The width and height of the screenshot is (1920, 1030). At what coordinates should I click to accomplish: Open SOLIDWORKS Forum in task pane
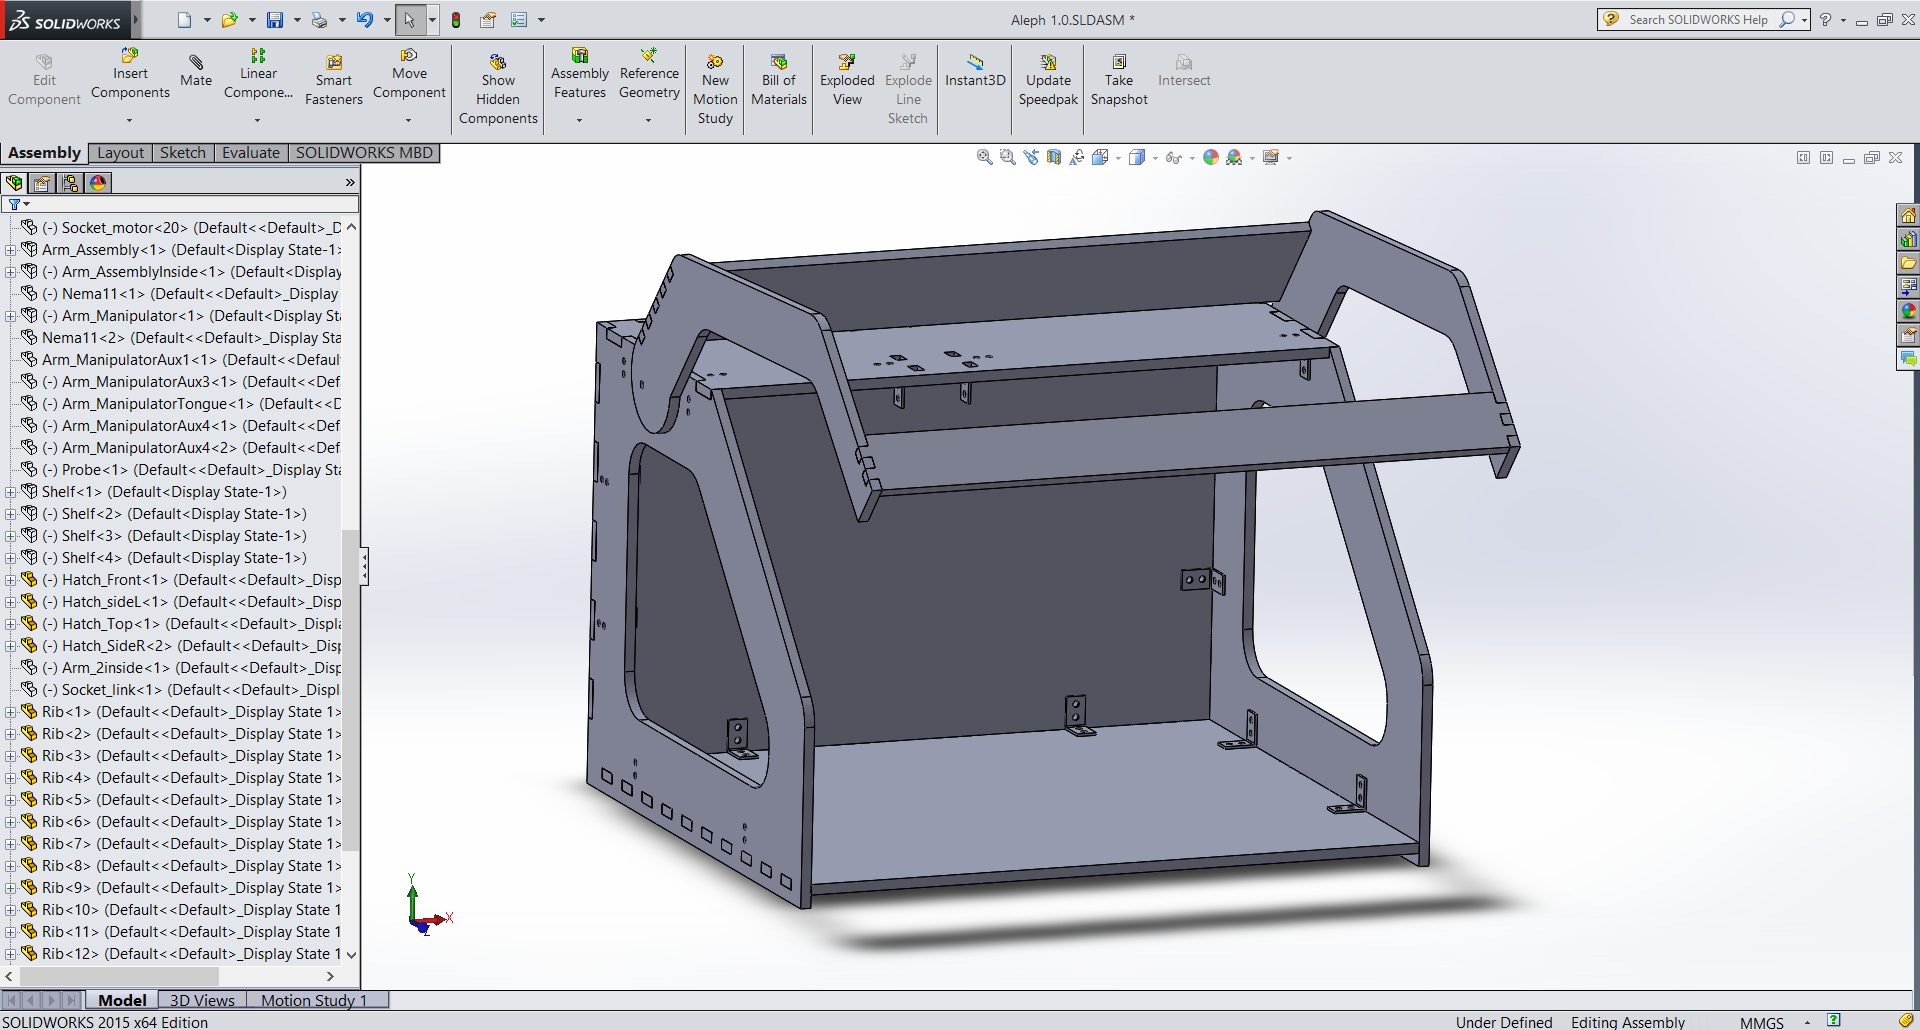click(1908, 359)
